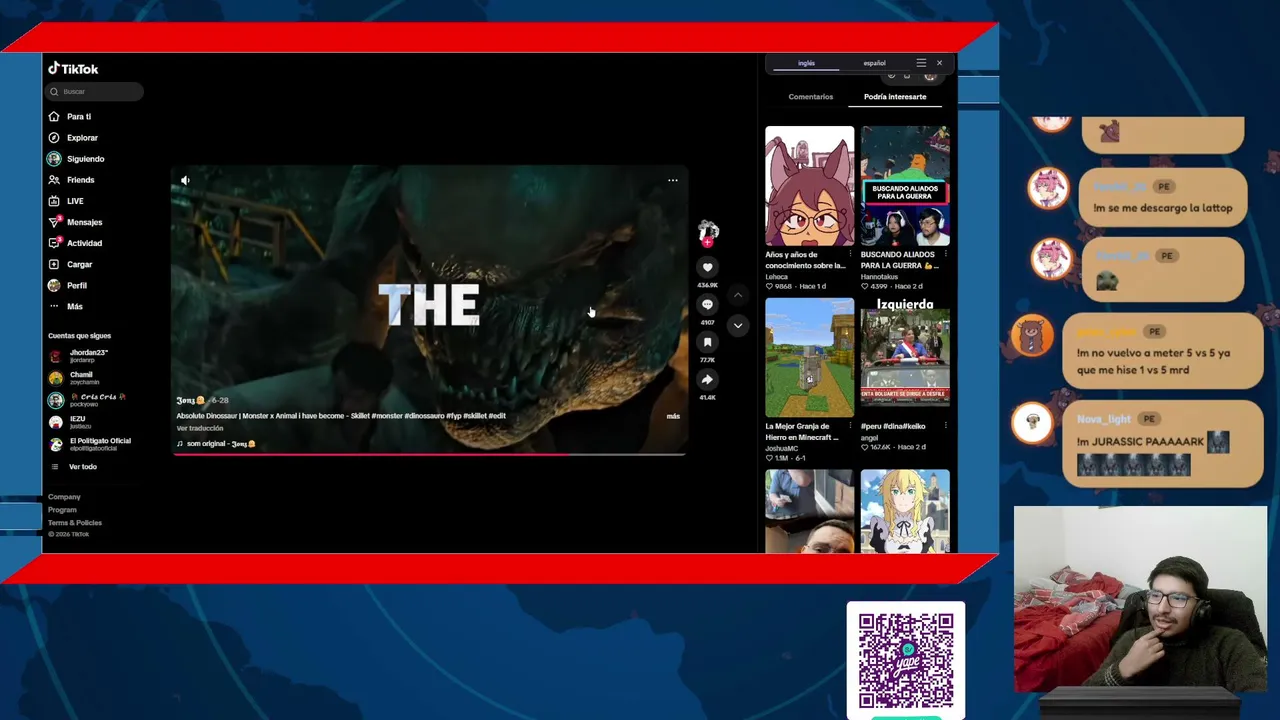The height and width of the screenshot is (720, 1280).
Task: Click the Más three-dots icon in sidebar
Action: [54, 306]
